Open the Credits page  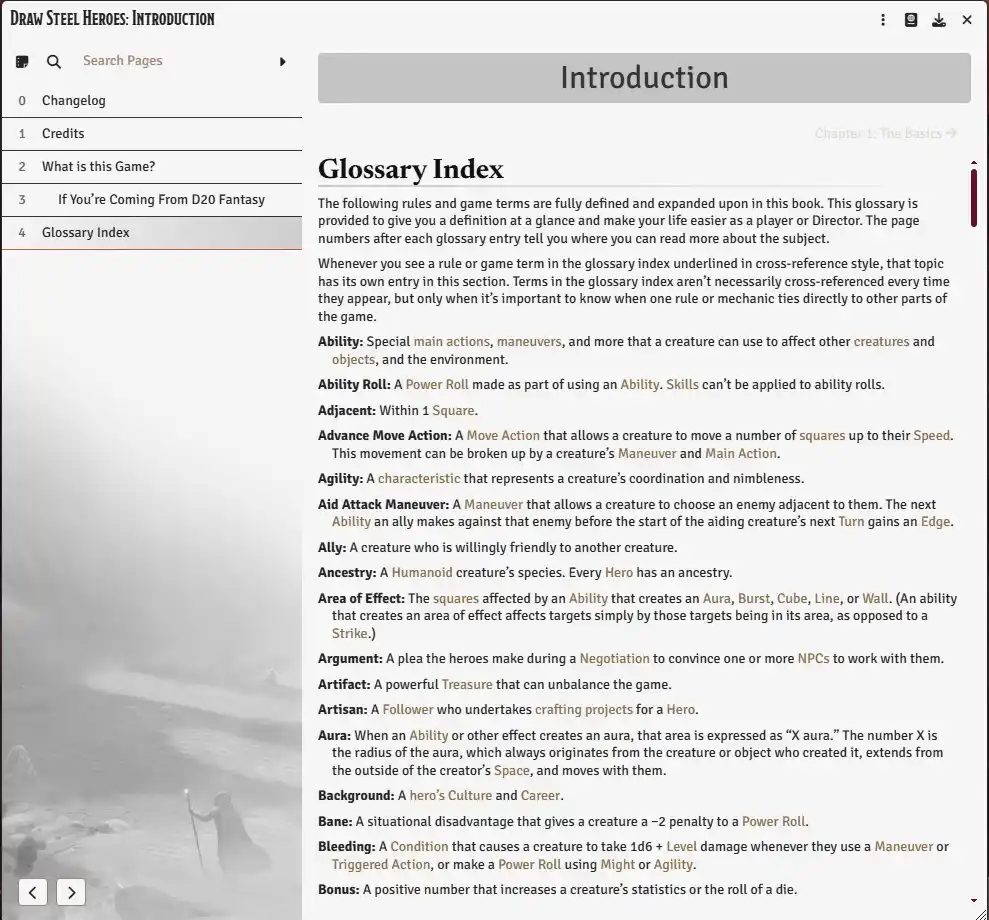tap(62, 133)
